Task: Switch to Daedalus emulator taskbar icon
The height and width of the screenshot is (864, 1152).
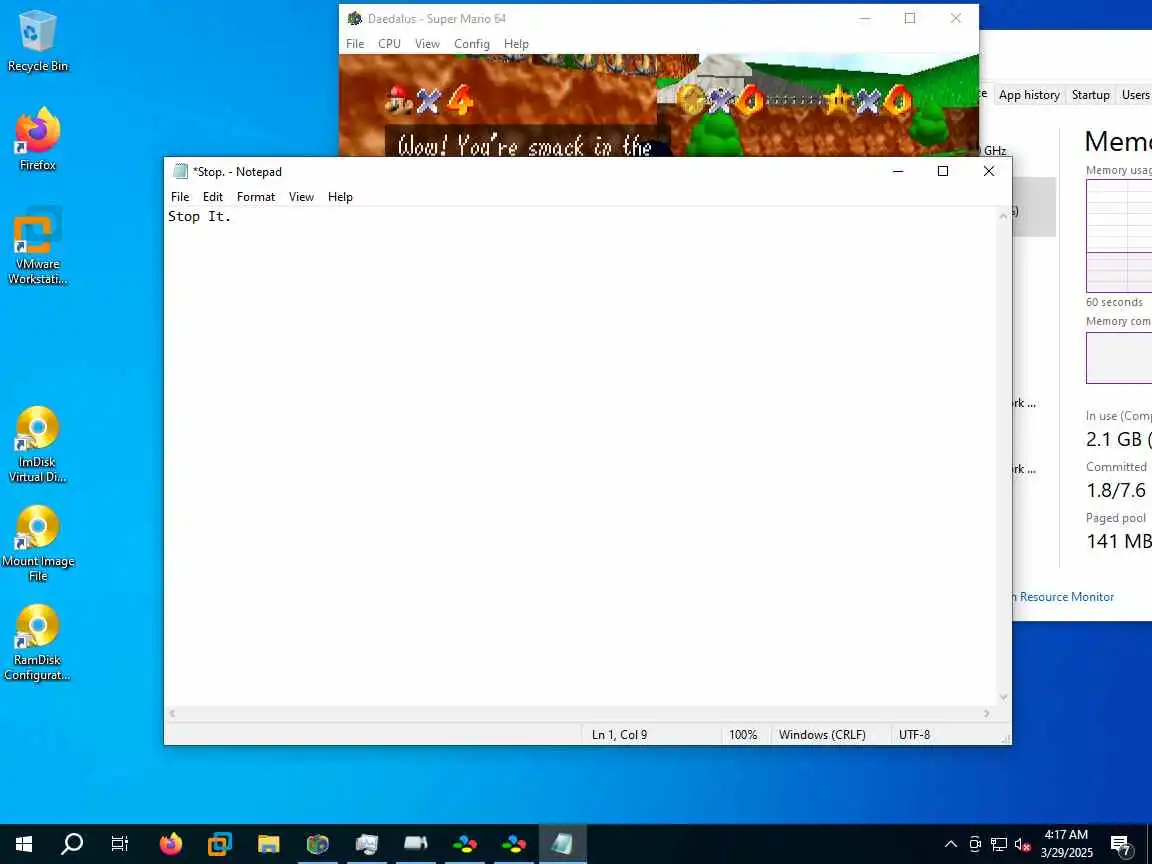Action: 317,844
